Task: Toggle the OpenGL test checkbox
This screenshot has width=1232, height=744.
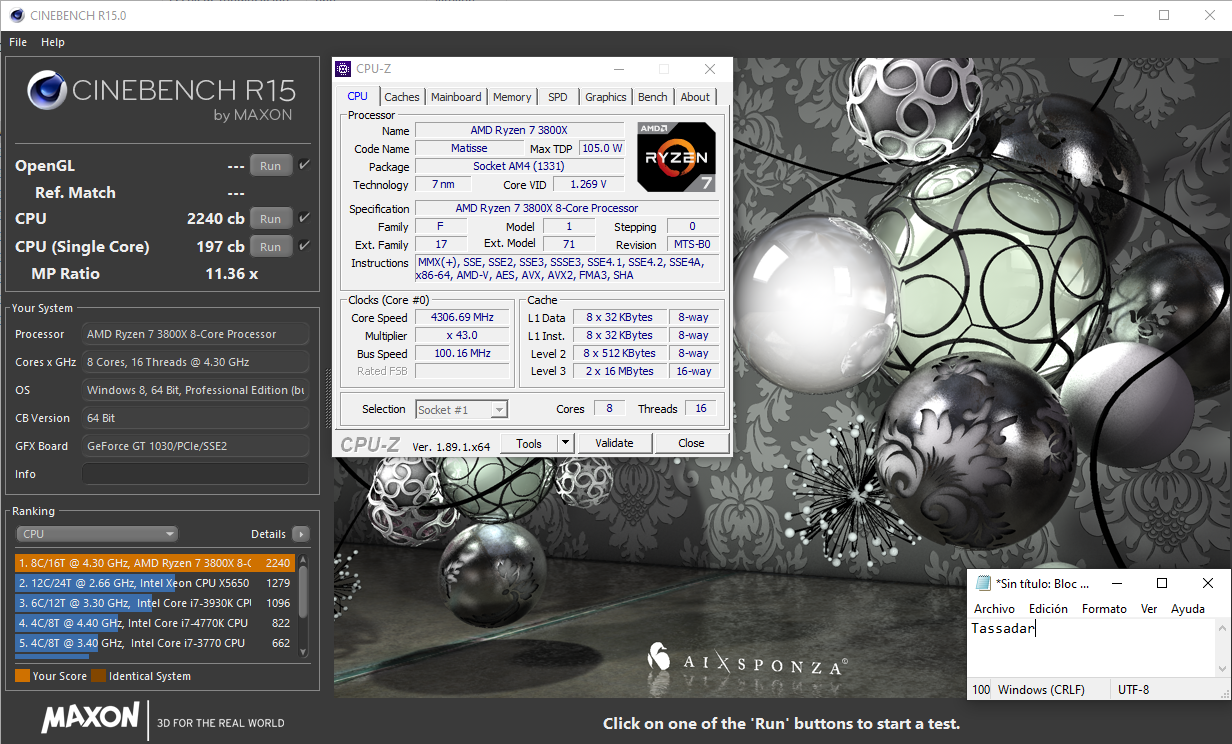Action: [x=304, y=165]
